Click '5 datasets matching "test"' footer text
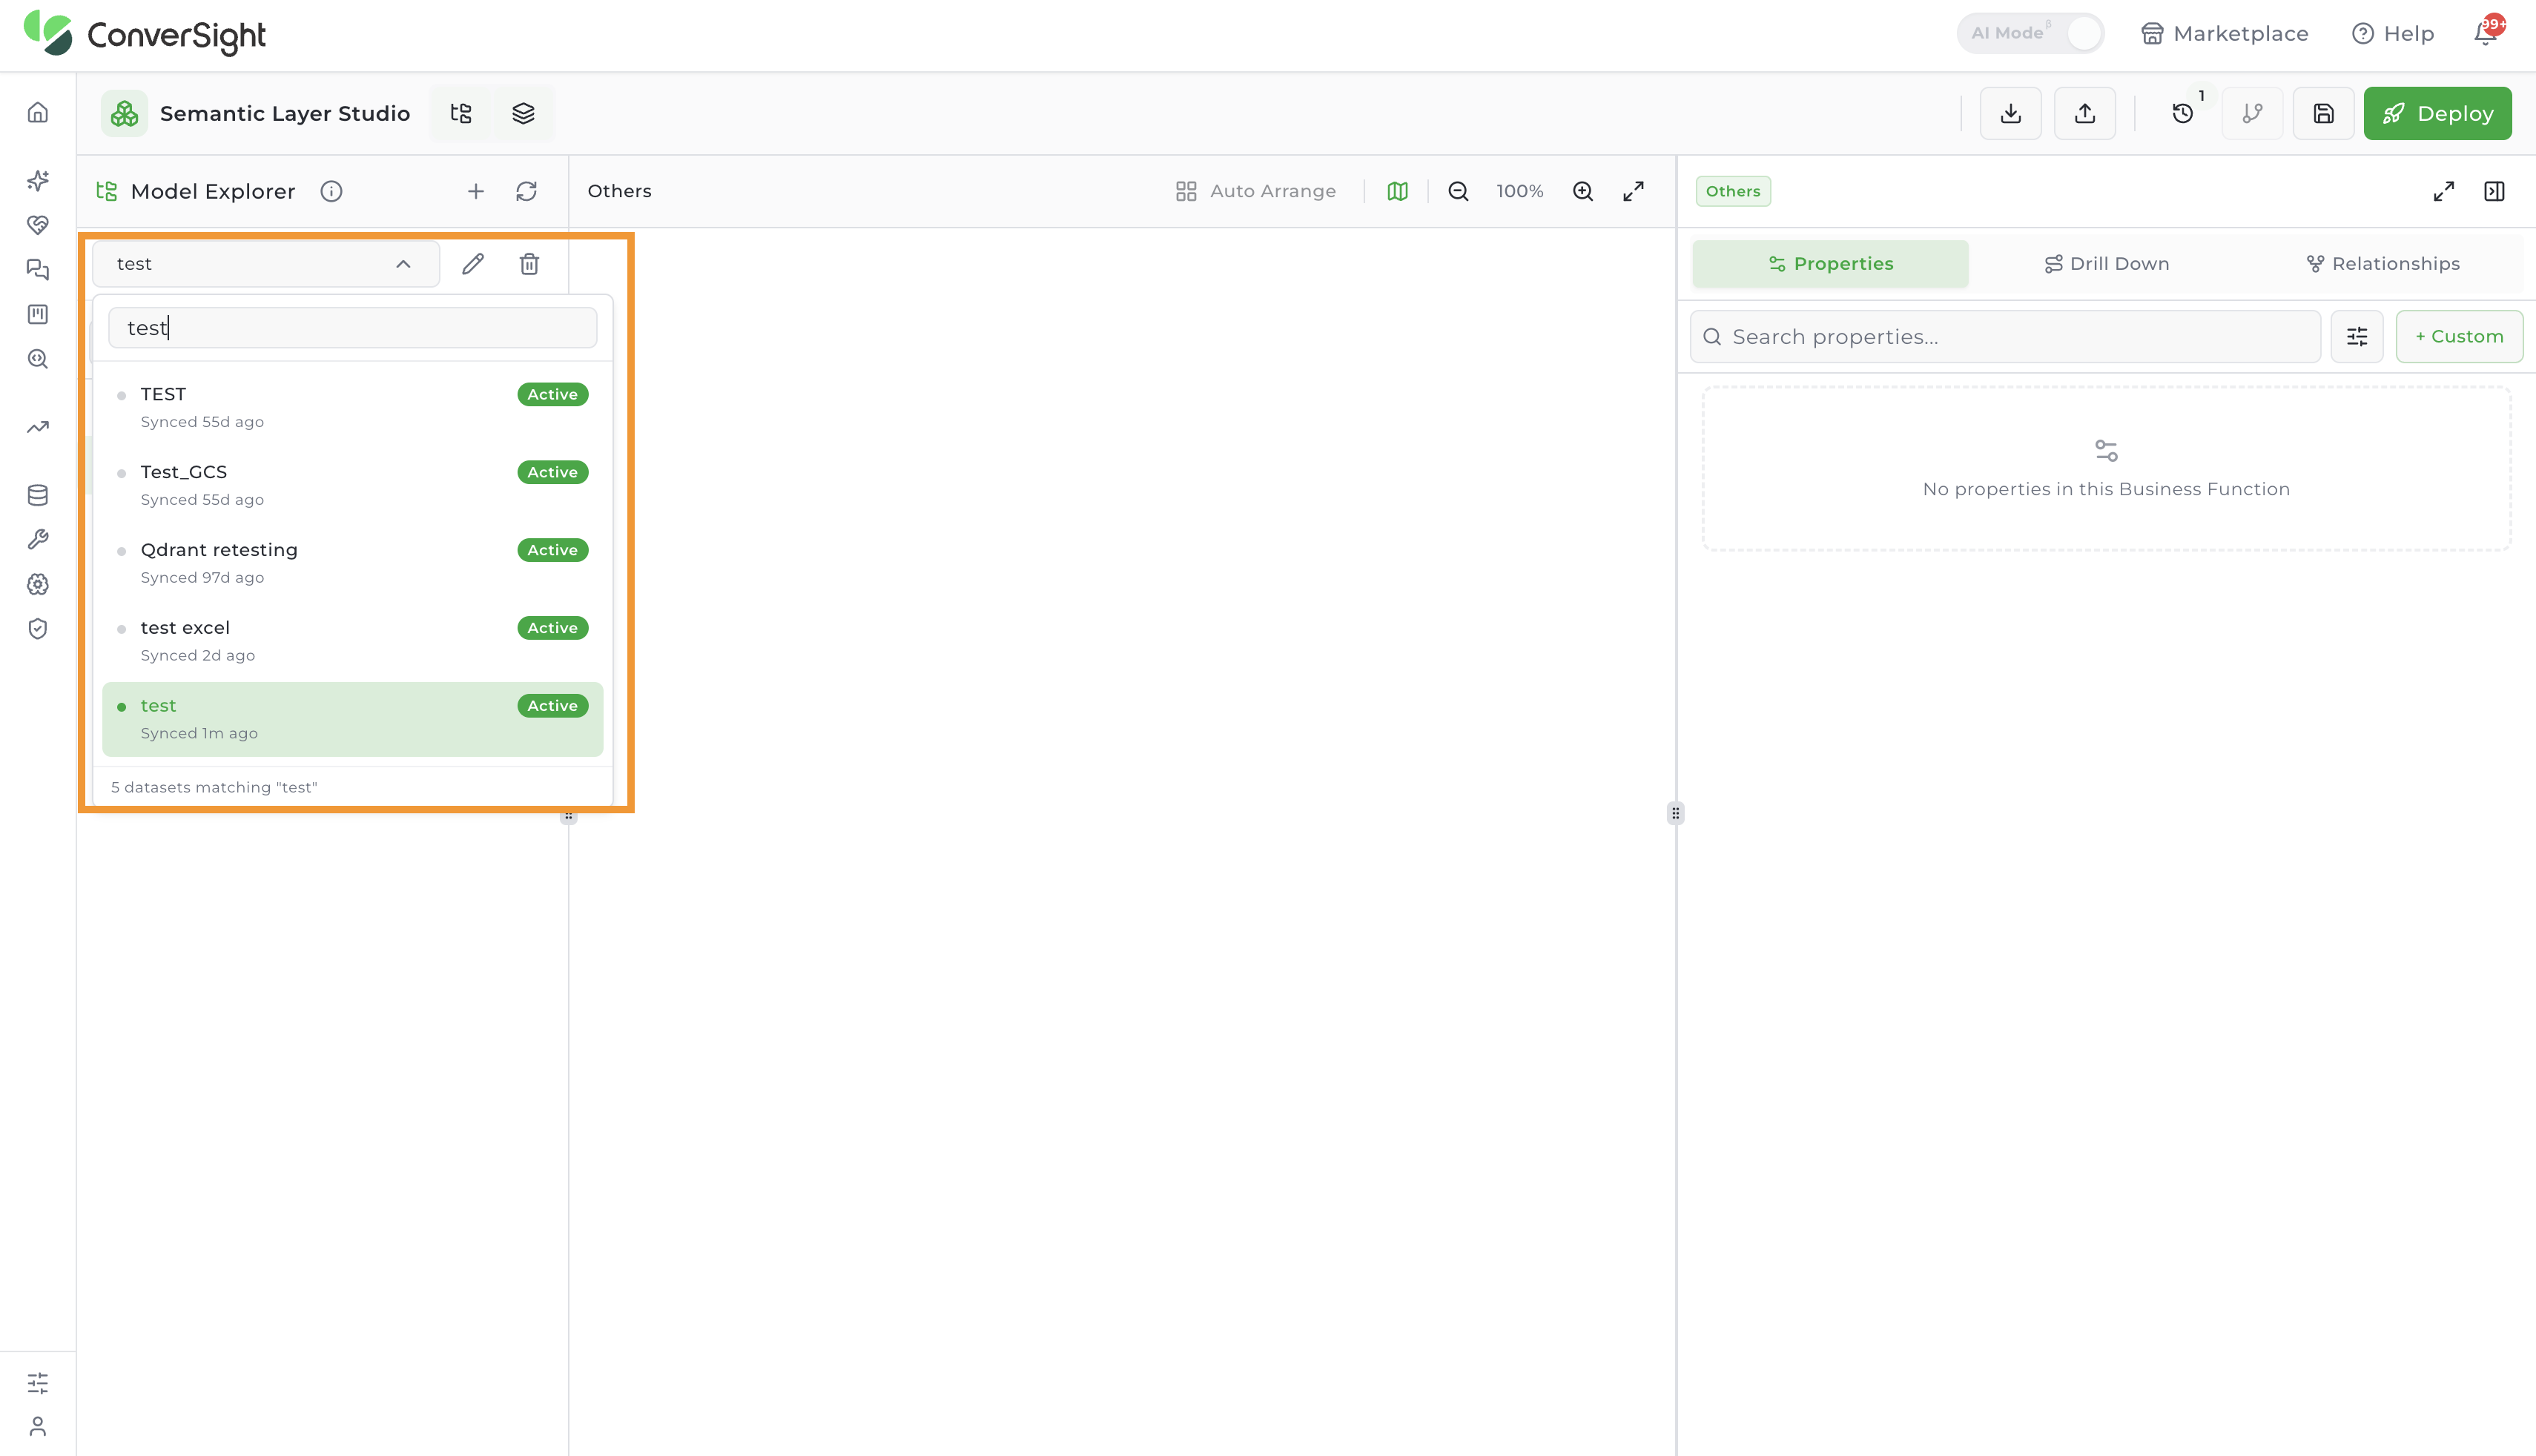This screenshot has width=2536, height=1456. click(214, 787)
